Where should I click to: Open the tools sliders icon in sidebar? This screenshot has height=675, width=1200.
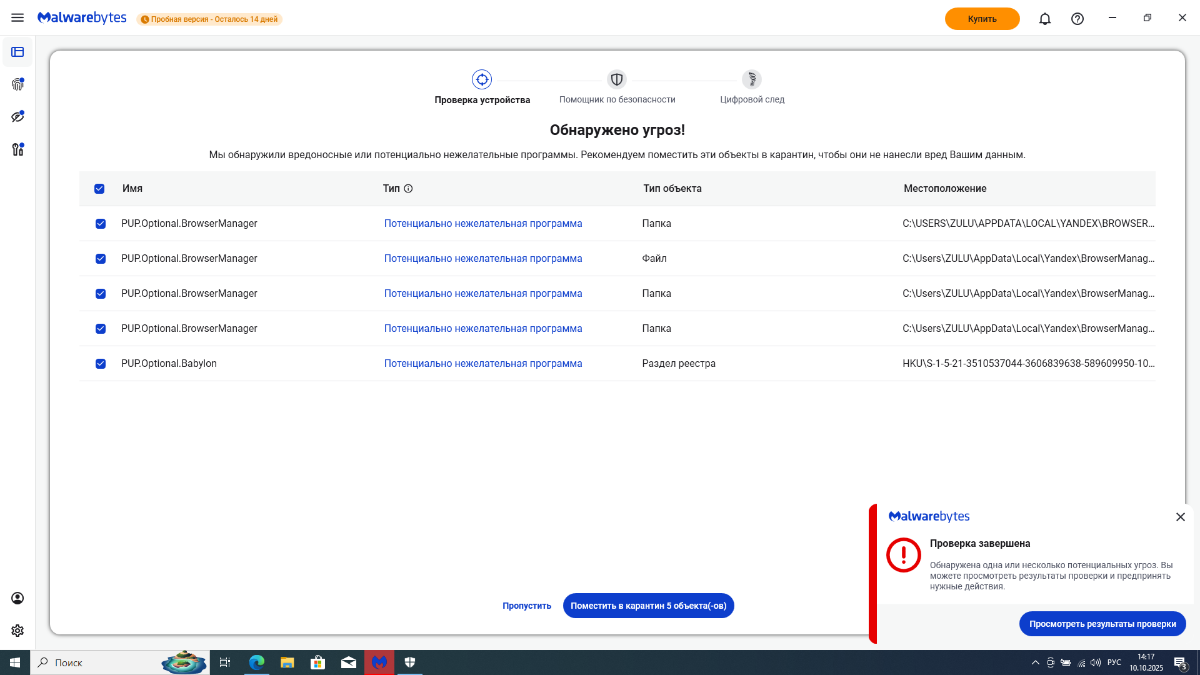coord(17,149)
